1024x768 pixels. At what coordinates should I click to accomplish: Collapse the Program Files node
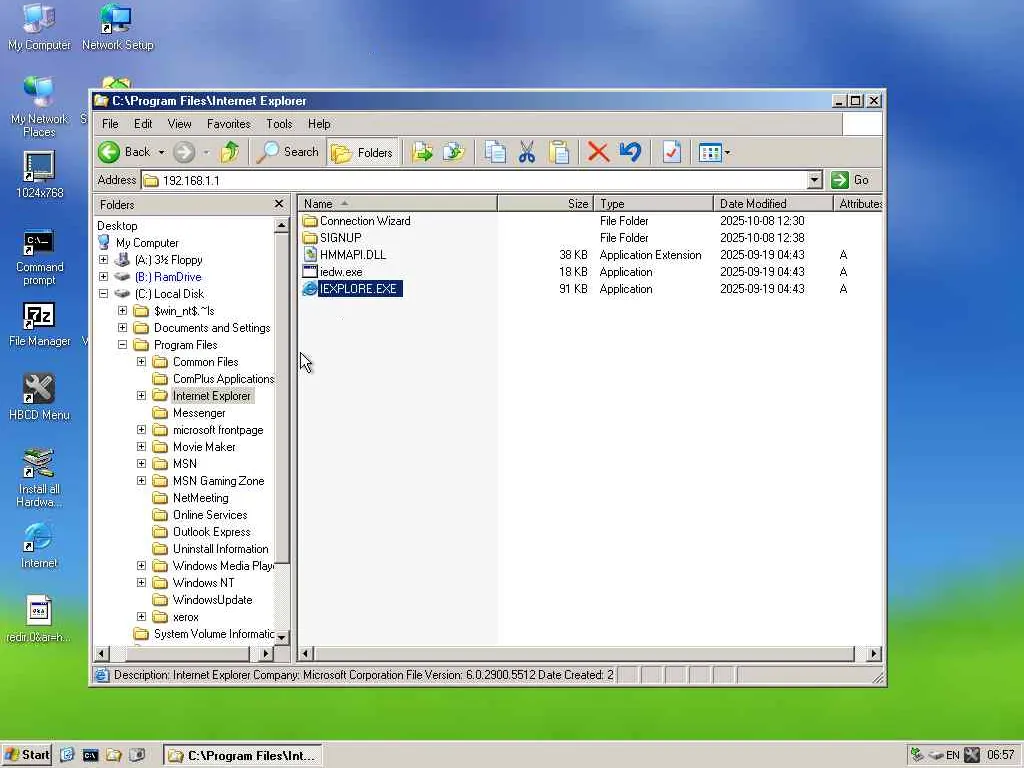click(x=122, y=344)
